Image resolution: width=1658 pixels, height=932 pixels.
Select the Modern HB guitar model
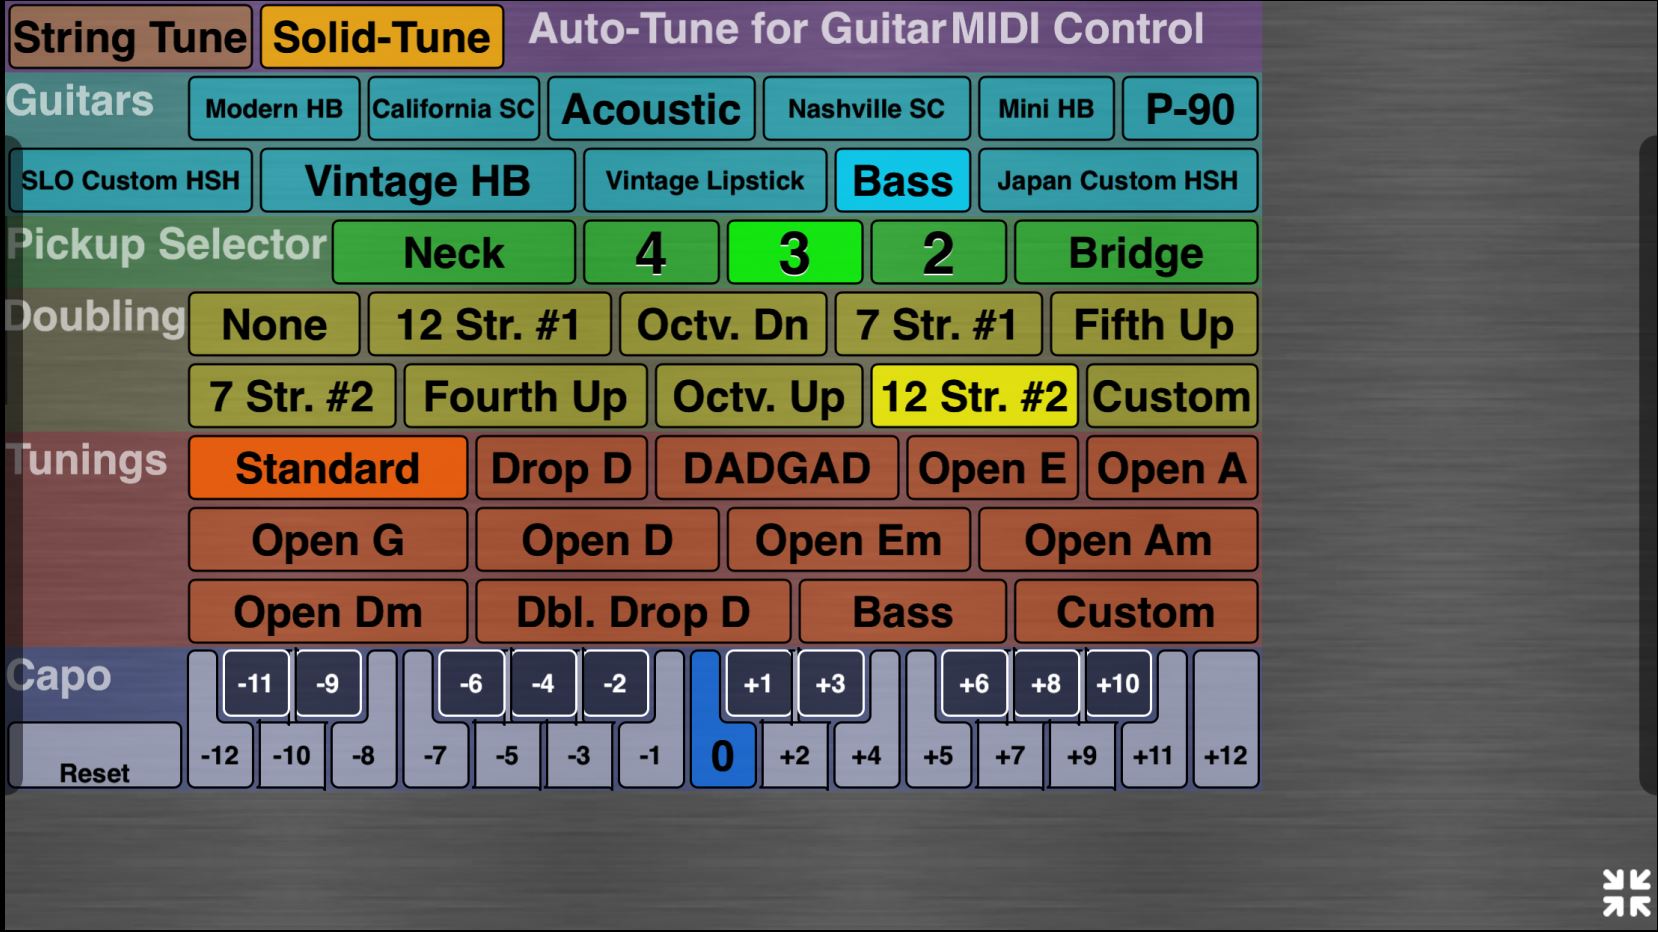[x=274, y=108]
